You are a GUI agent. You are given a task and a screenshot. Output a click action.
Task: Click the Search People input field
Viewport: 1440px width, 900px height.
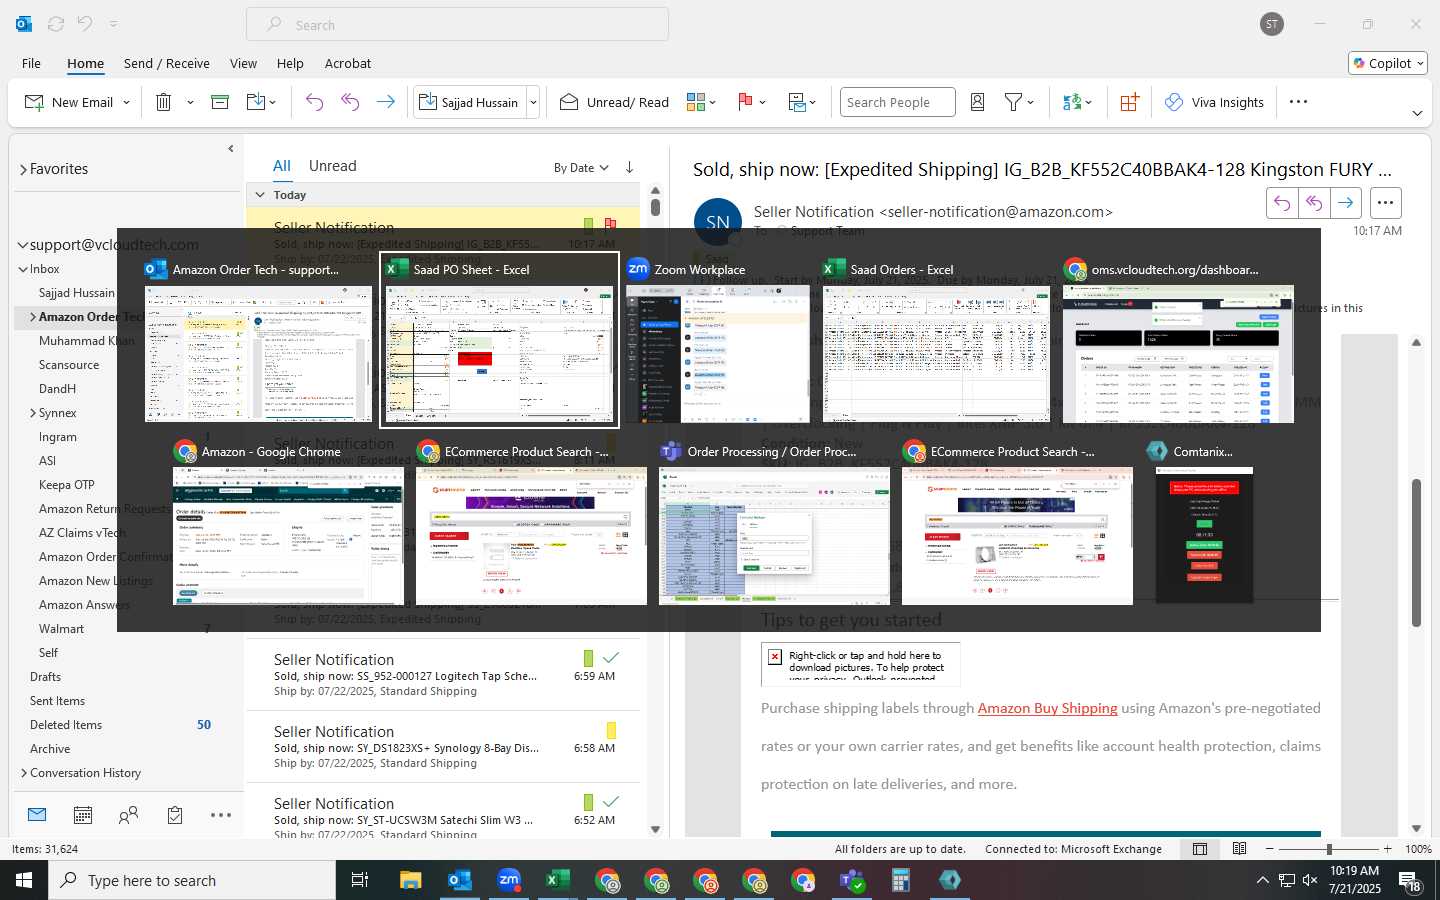click(897, 102)
